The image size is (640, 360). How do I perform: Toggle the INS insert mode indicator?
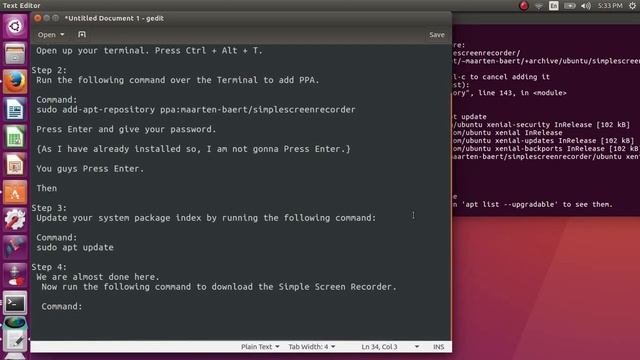(x=438, y=347)
